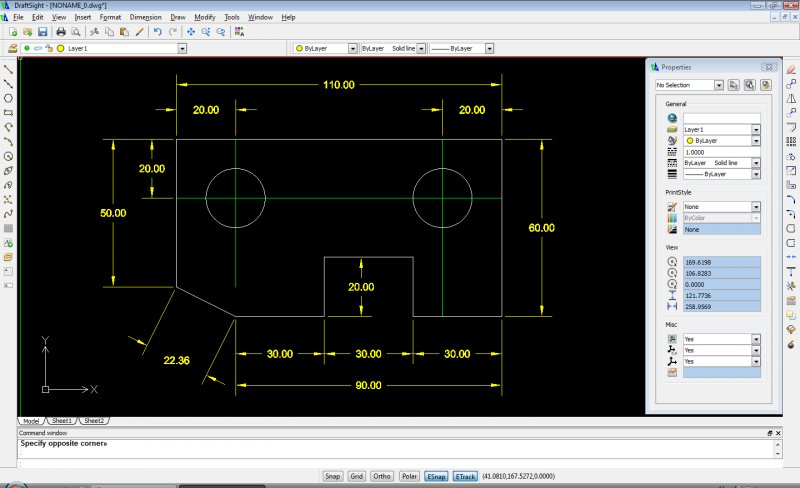Open Print Preview from the toolbar
The image size is (800, 488).
coord(76,32)
